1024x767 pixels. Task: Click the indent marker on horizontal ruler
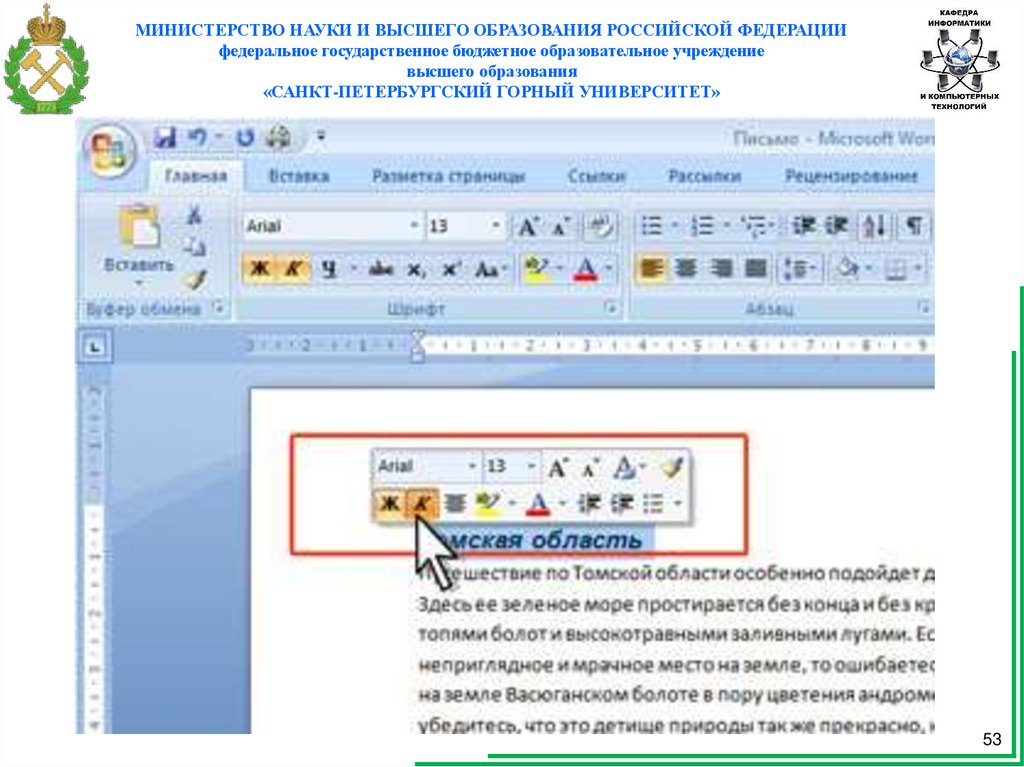click(x=418, y=347)
